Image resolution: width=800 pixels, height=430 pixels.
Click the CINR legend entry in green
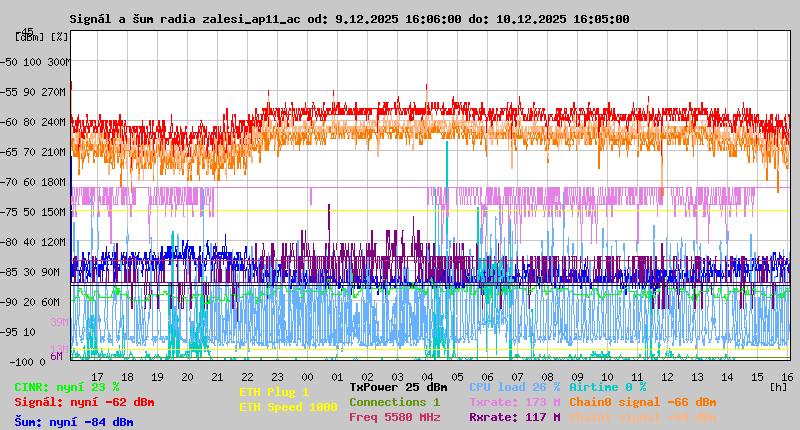coord(67,387)
